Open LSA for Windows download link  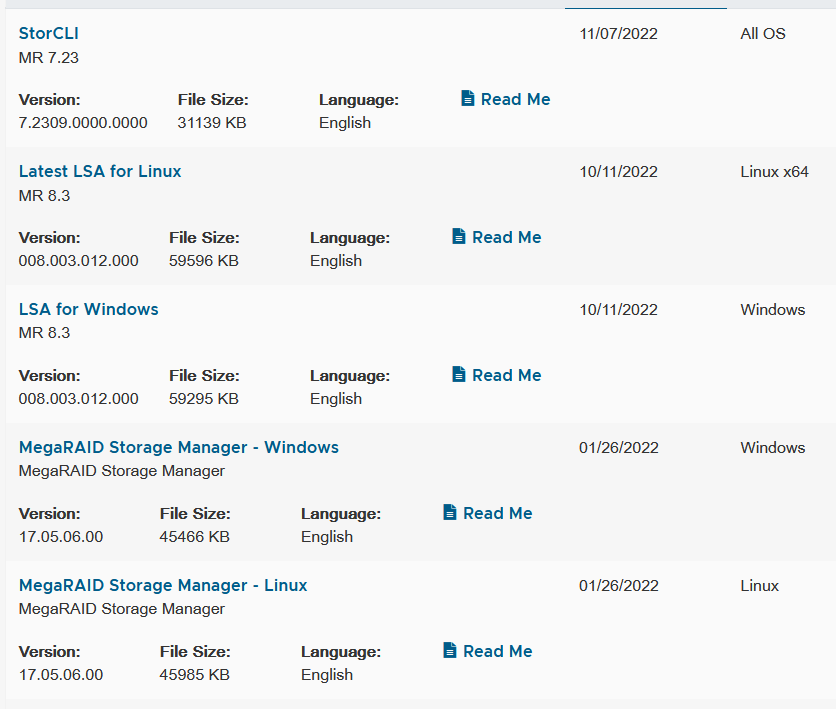point(89,309)
